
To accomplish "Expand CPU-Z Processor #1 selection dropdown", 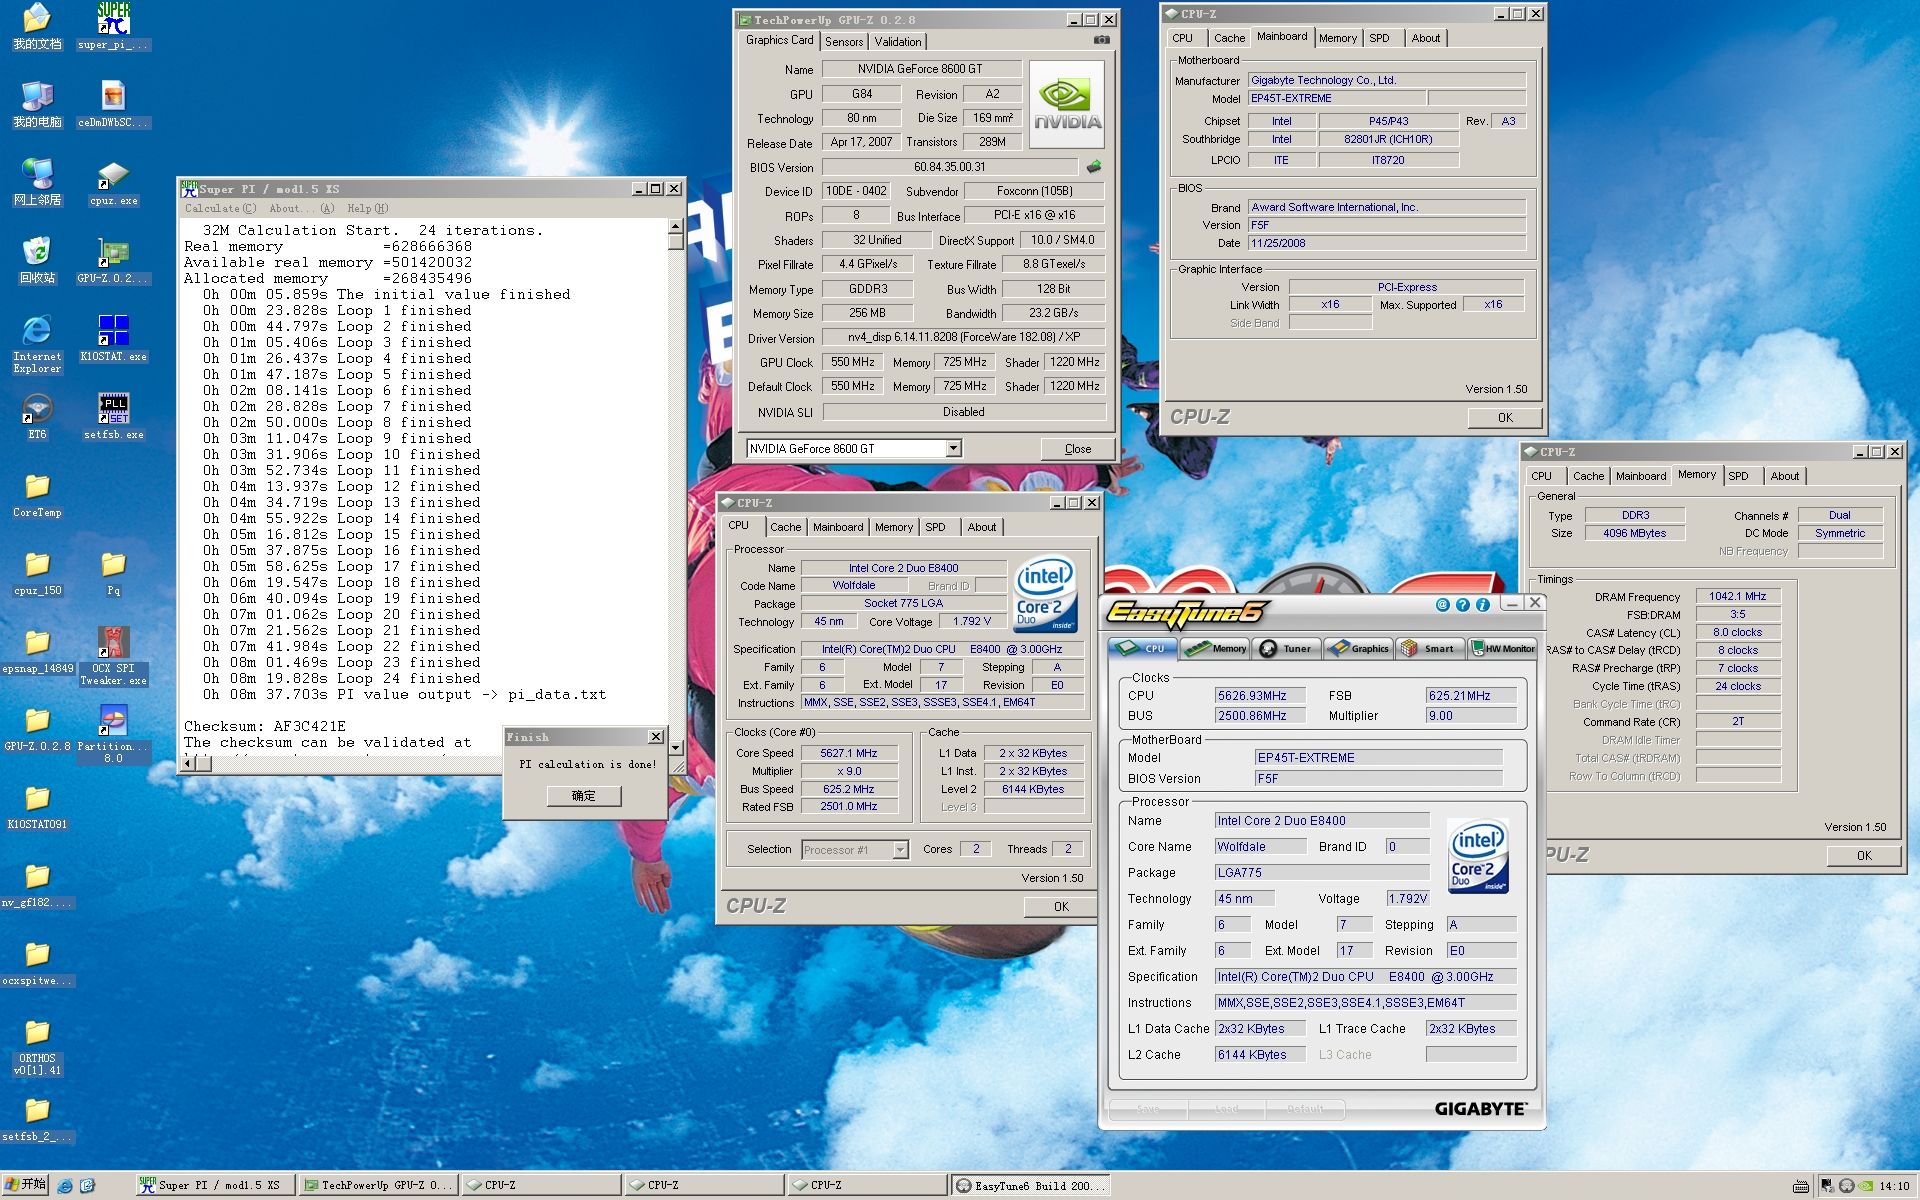I will coord(900,849).
